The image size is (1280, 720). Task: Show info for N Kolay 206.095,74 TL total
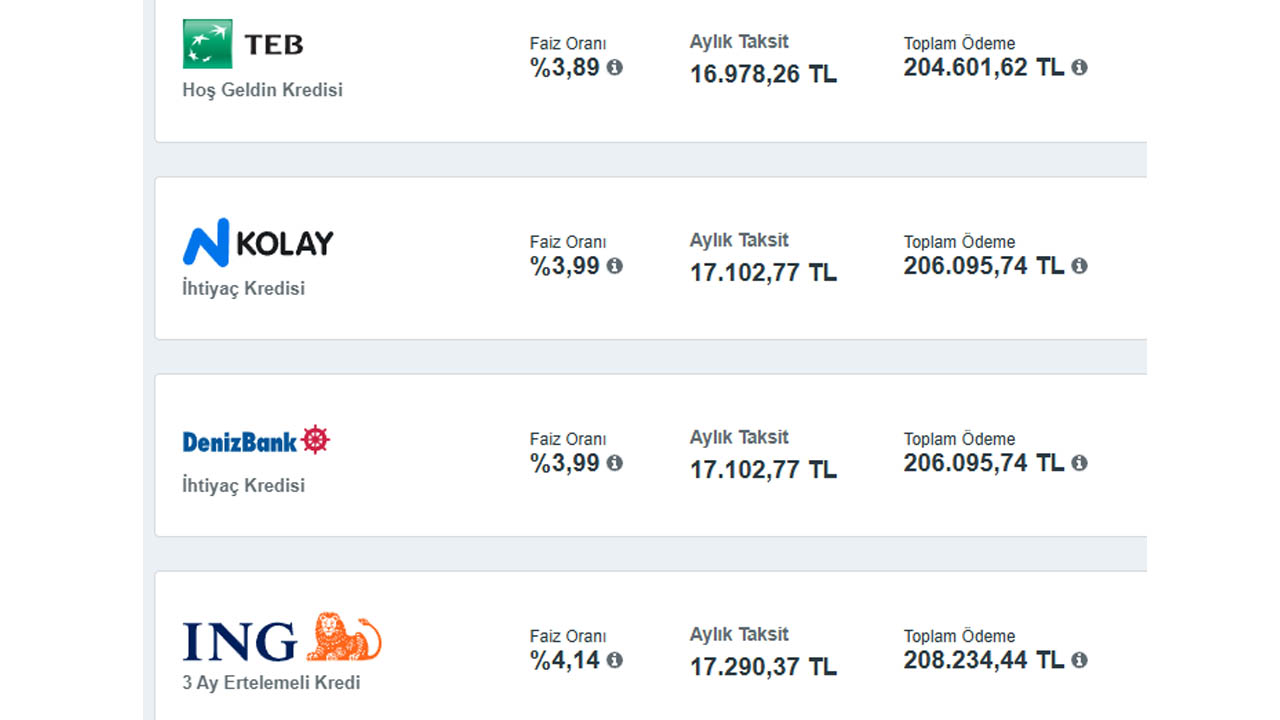click(x=1079, y=265)
